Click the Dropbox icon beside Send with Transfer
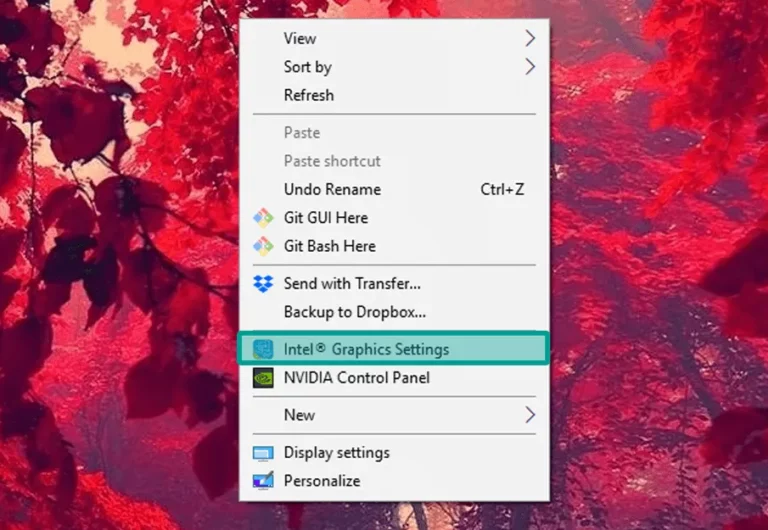The image size is (768, 530). pyautogui.click(x=263, y=284)
